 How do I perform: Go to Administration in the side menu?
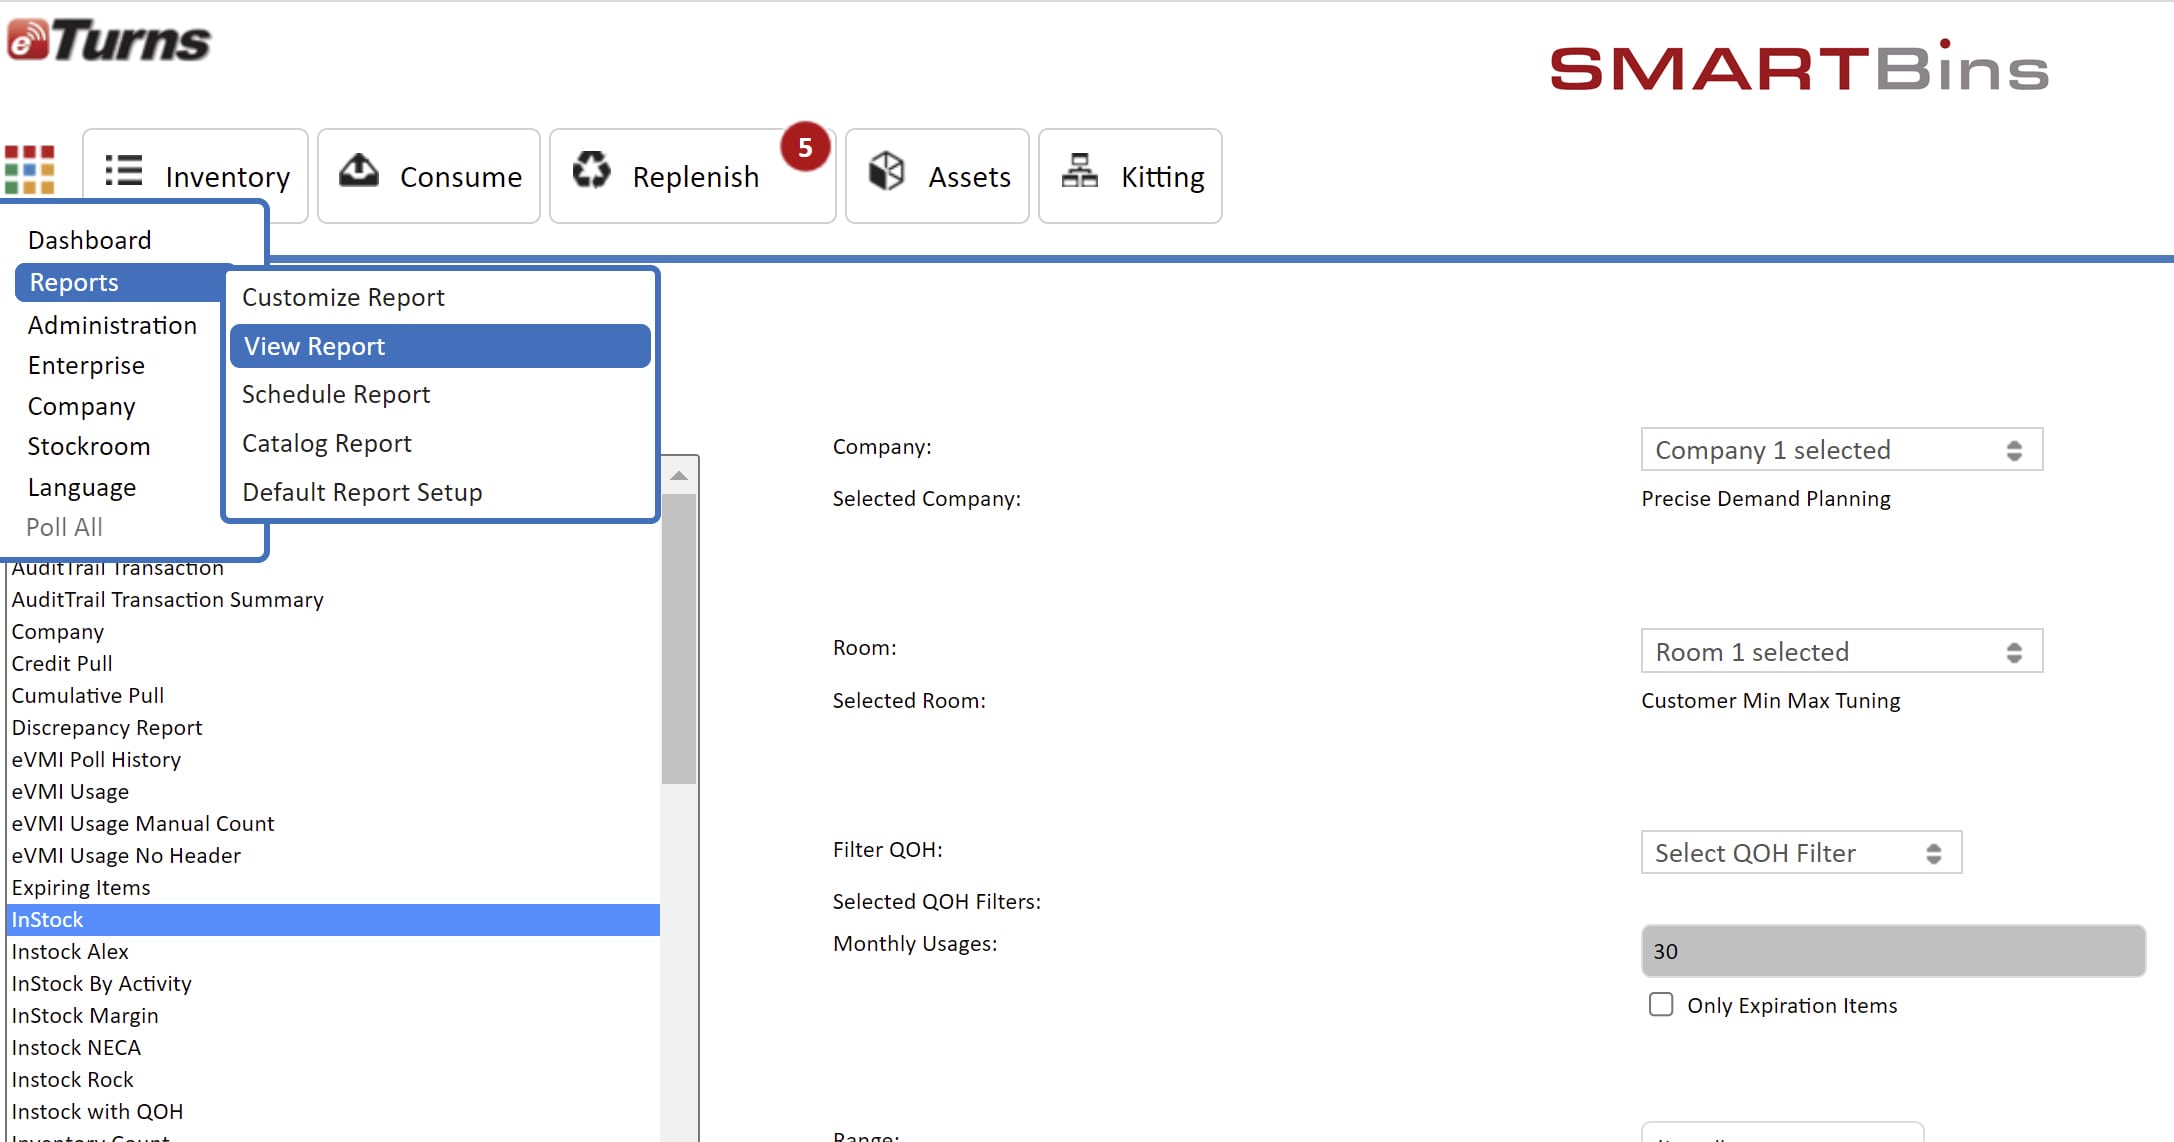click(x=112, y=325)
